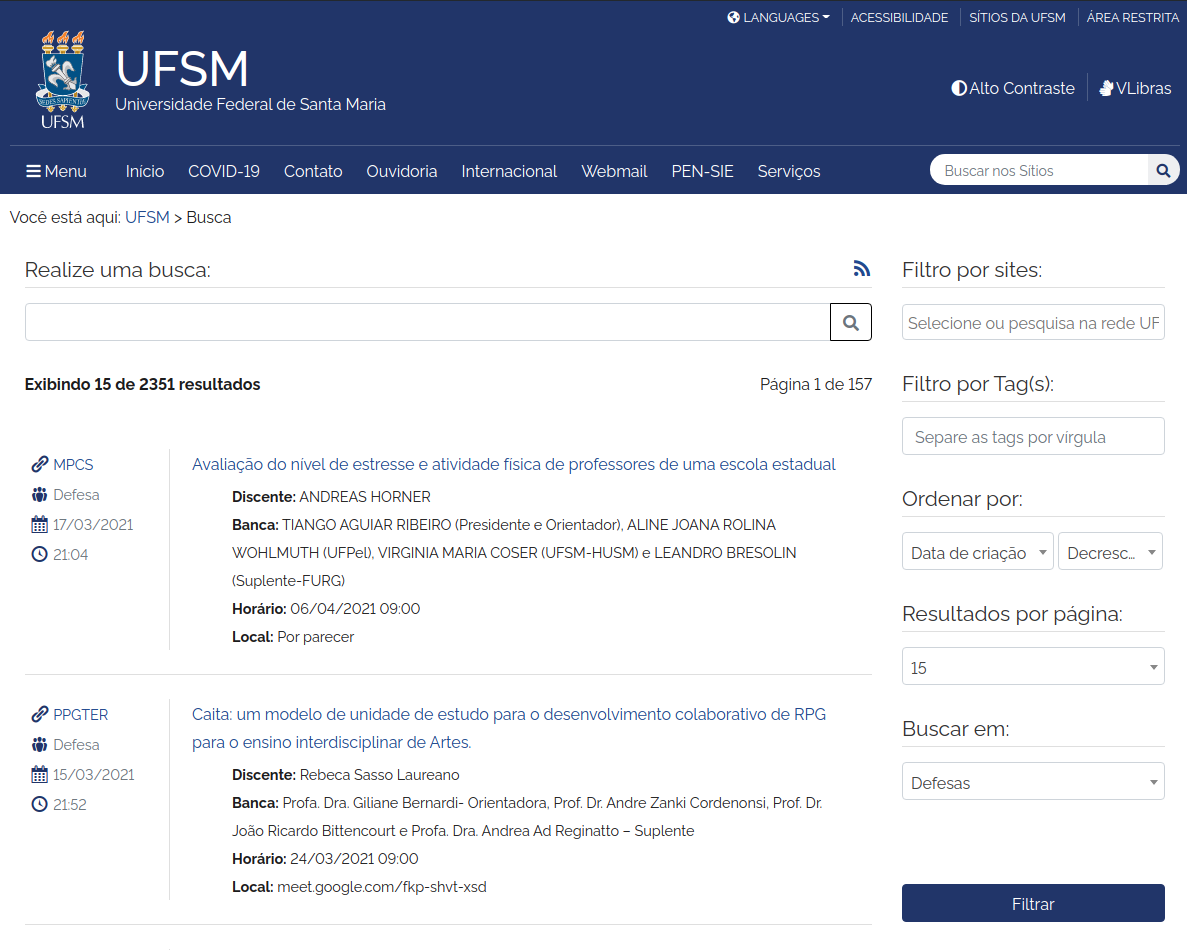Open the 'Buscar em' Defesas dropdown
The height and width of the screenshot is (950, 1187).
tap(1033, 782)
